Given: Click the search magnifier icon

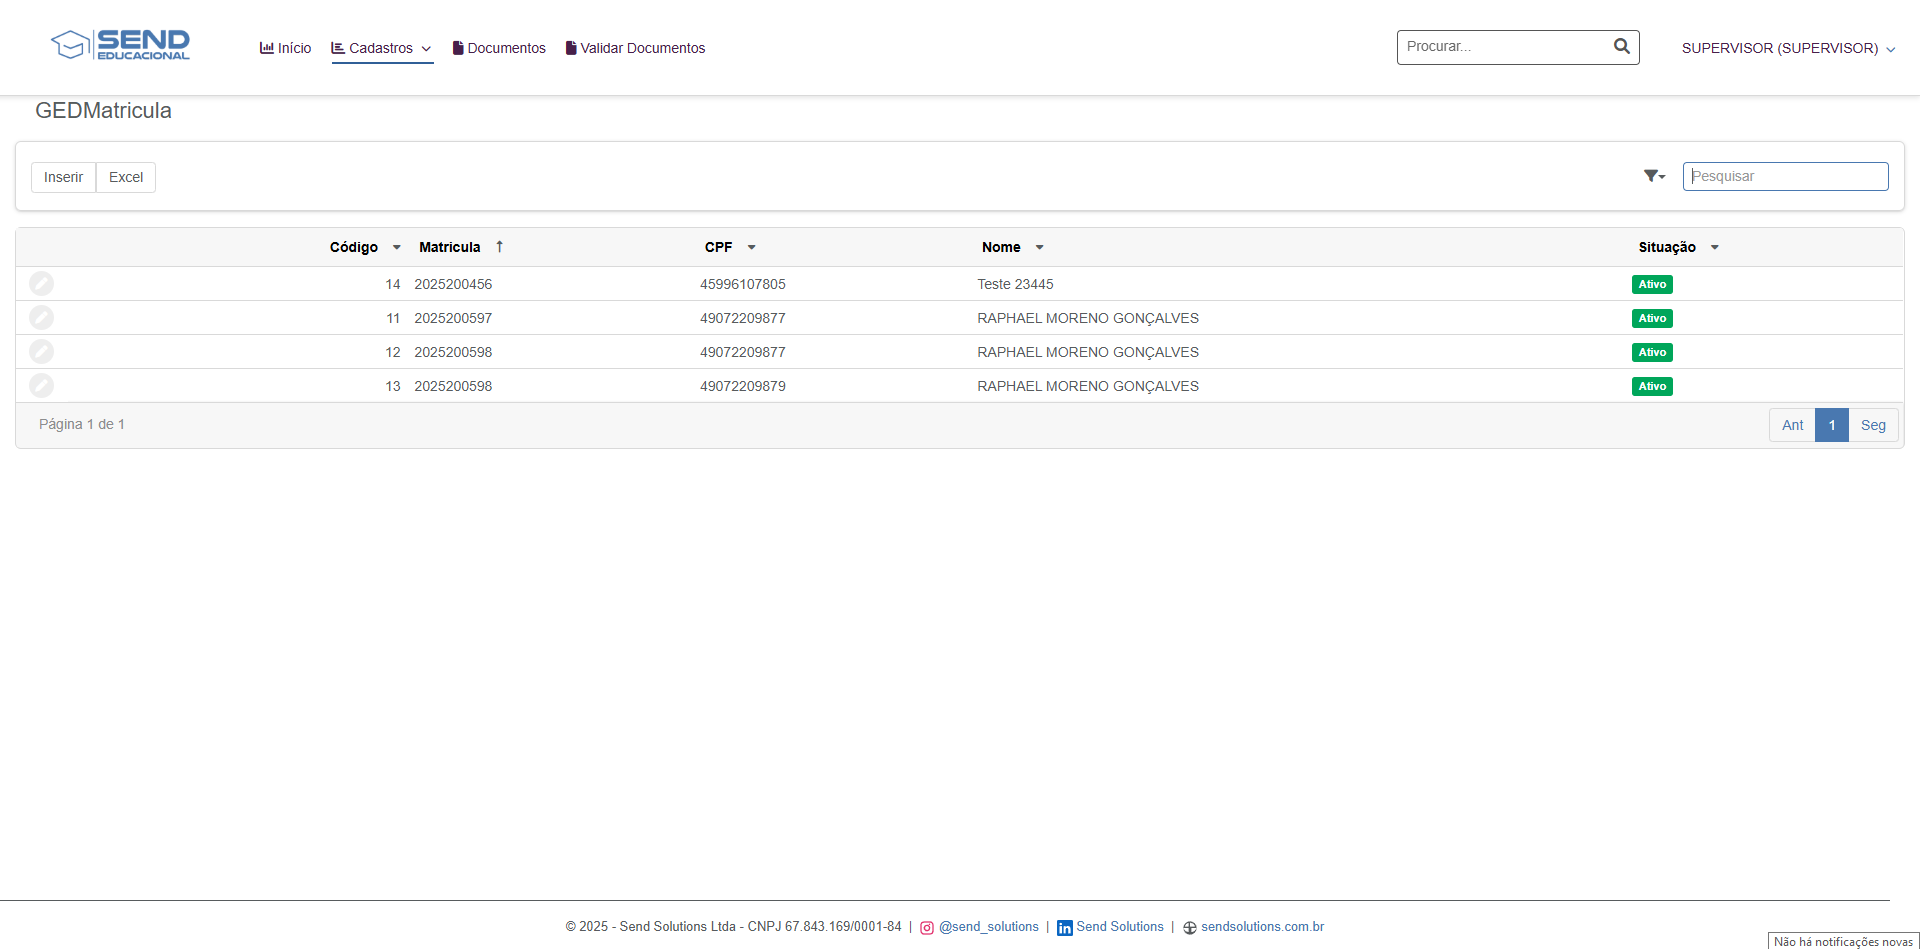Looking at the screenshot, I should pyautogui.click(x=1621, y=46).
